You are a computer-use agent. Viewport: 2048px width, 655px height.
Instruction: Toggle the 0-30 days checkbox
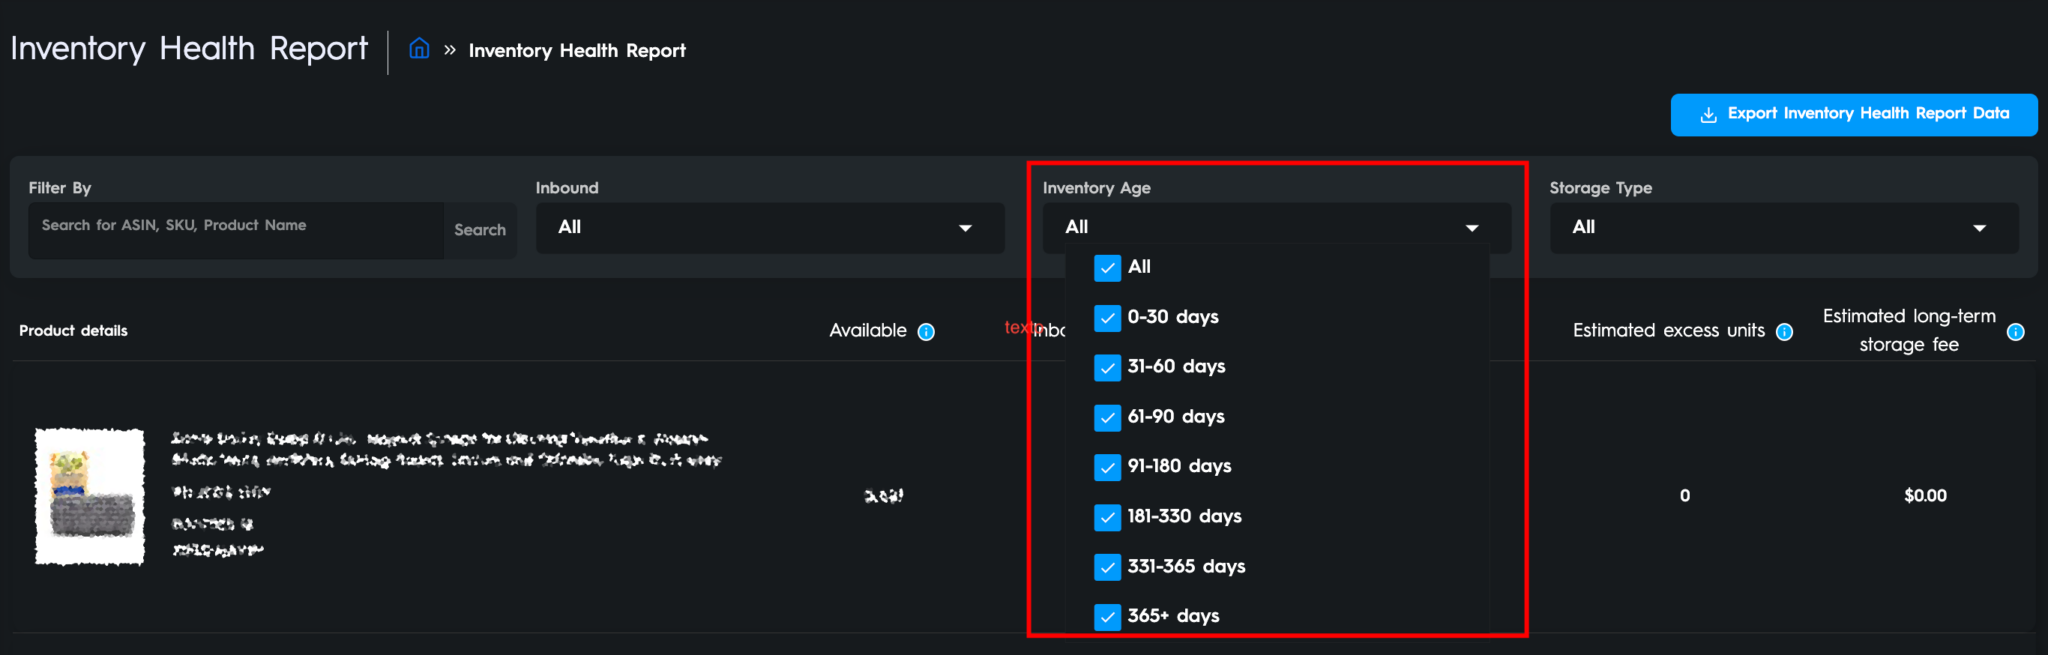1107,318
